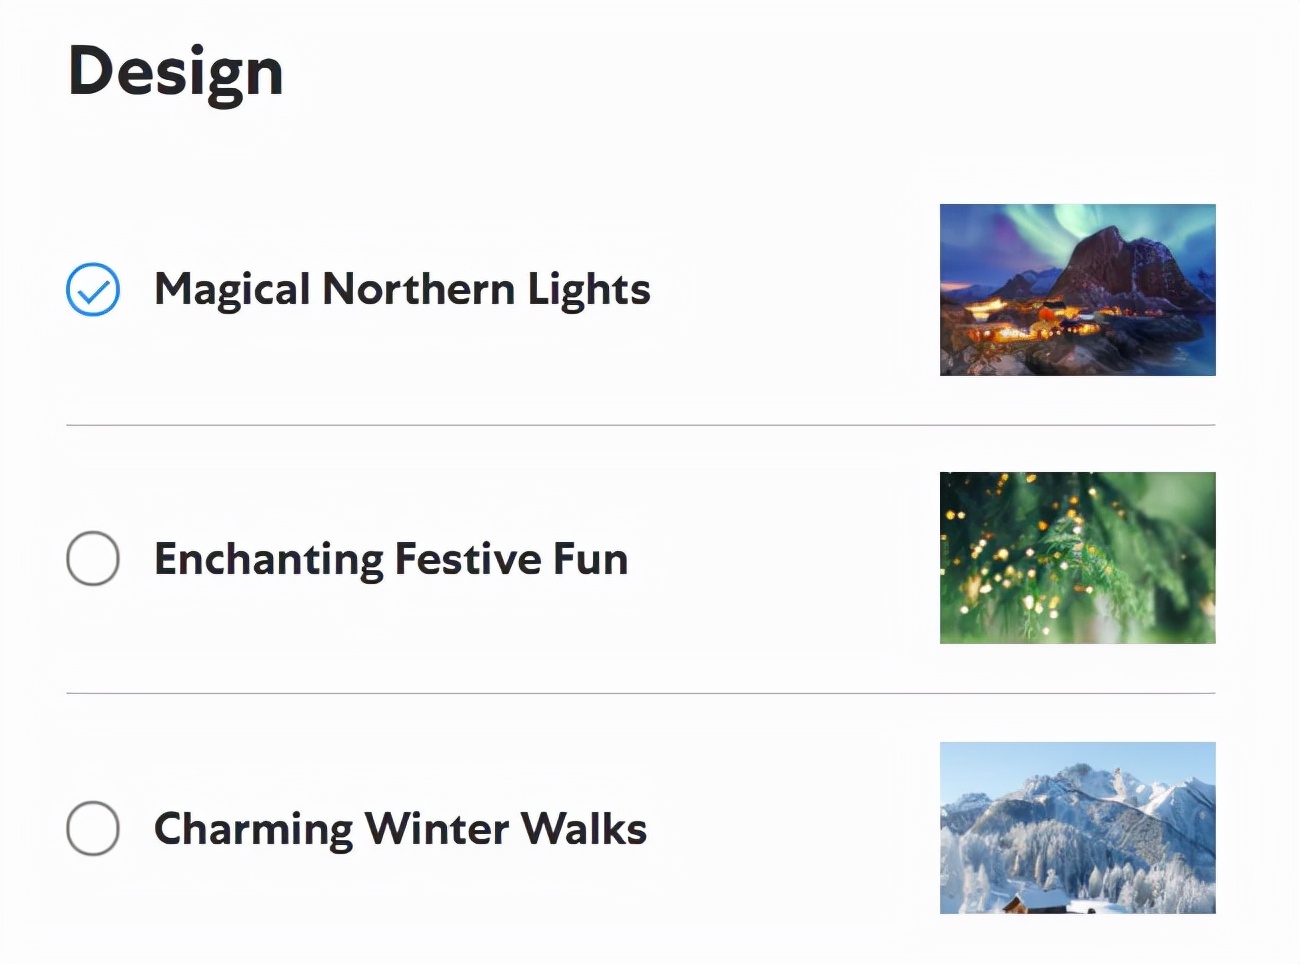Click the cabin roof in the winter thumbnail
Viewport: 1300px width, 964px height.
[x=1040, y=898]
